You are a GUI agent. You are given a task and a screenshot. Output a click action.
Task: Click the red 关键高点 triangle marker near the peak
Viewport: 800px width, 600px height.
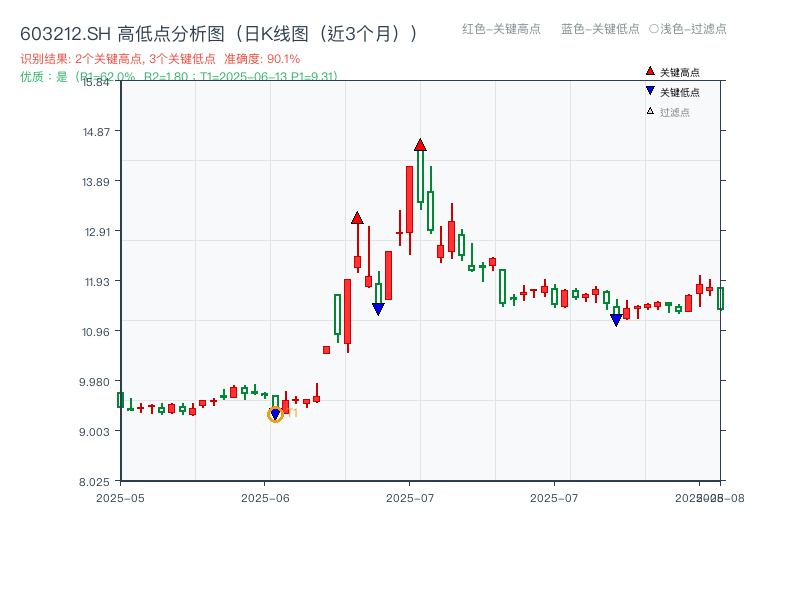(419, 145)
